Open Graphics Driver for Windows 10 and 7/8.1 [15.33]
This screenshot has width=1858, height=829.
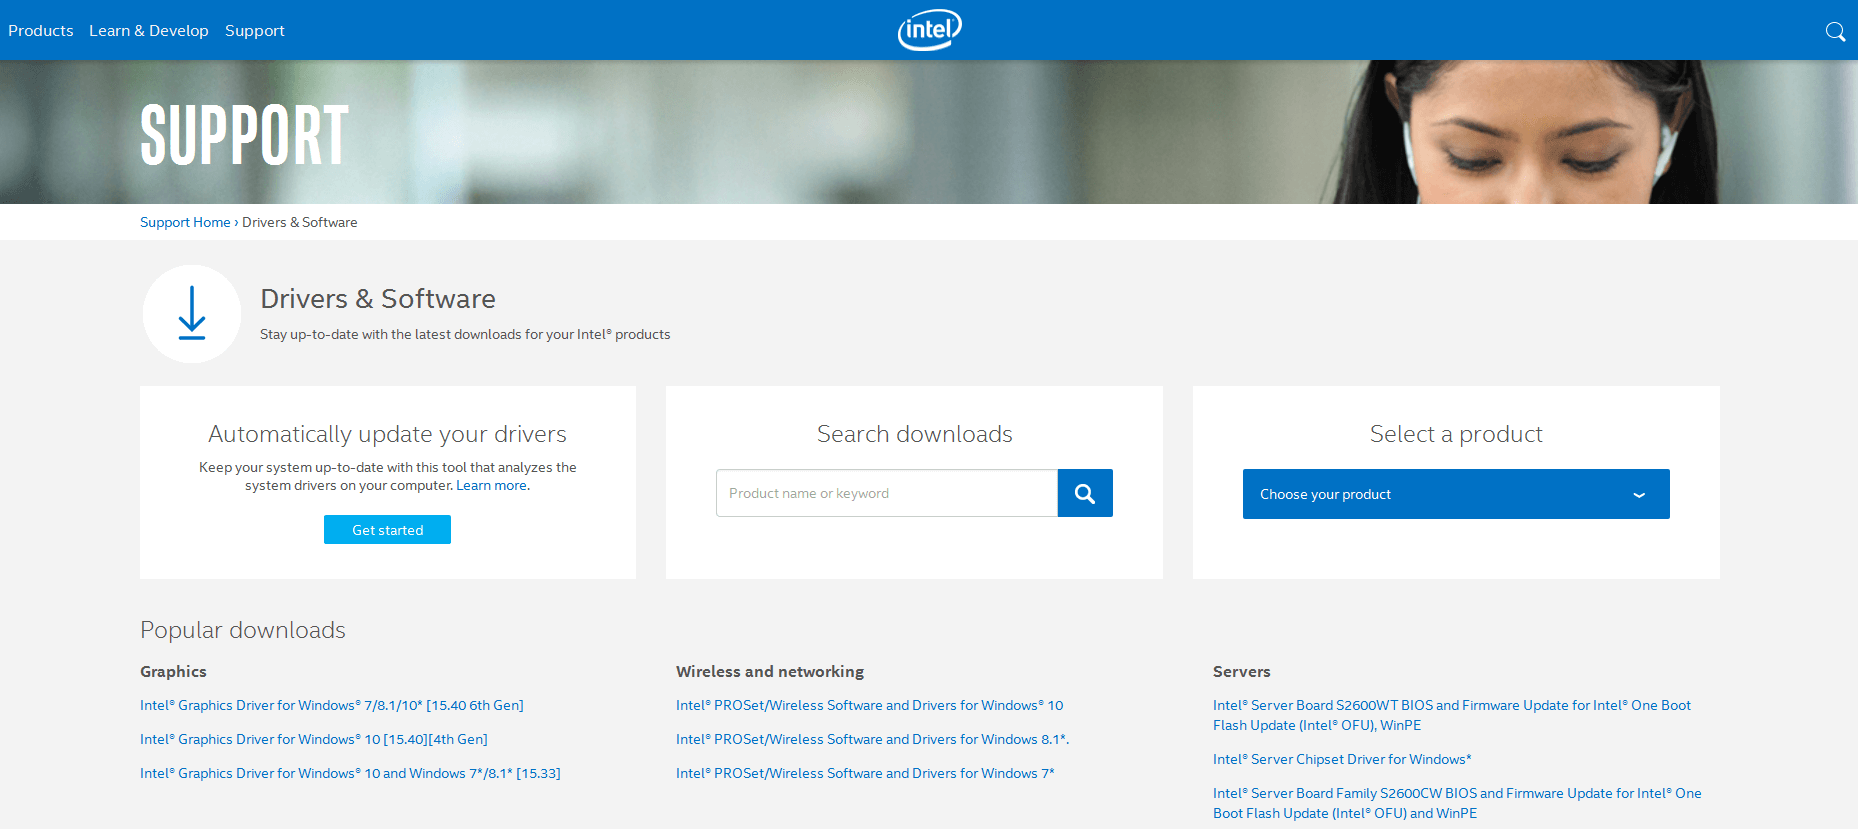(350, 773)
